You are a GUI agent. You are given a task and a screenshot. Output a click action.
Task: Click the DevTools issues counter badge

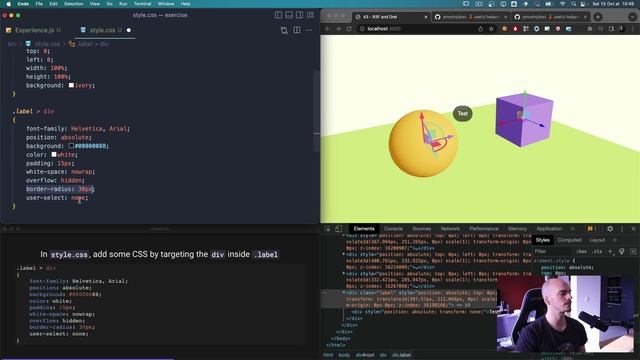592,229
